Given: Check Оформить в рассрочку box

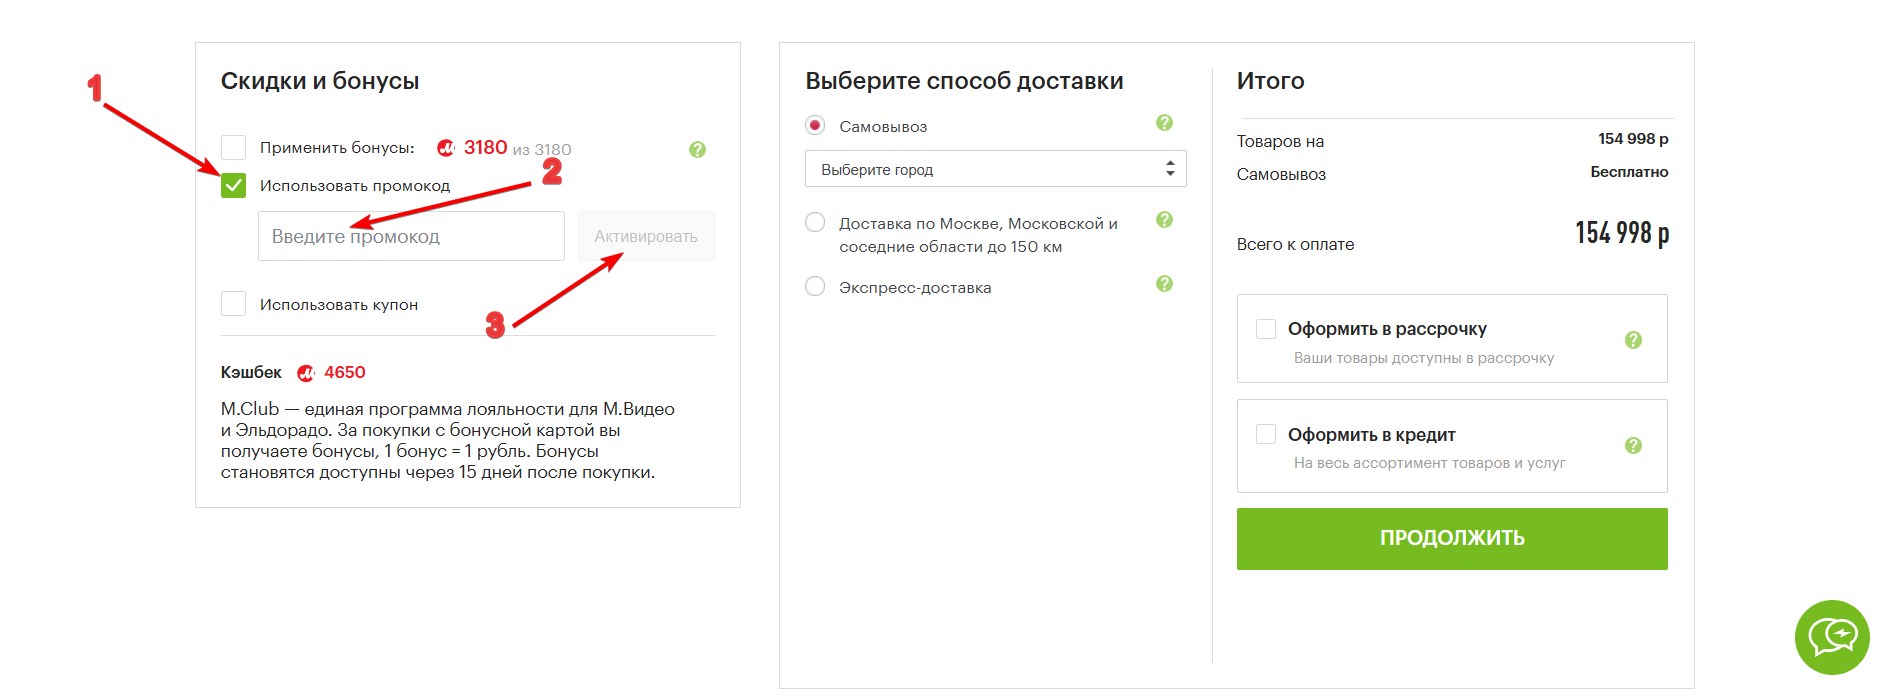Looking at the screenshot, I should 1266,329.
